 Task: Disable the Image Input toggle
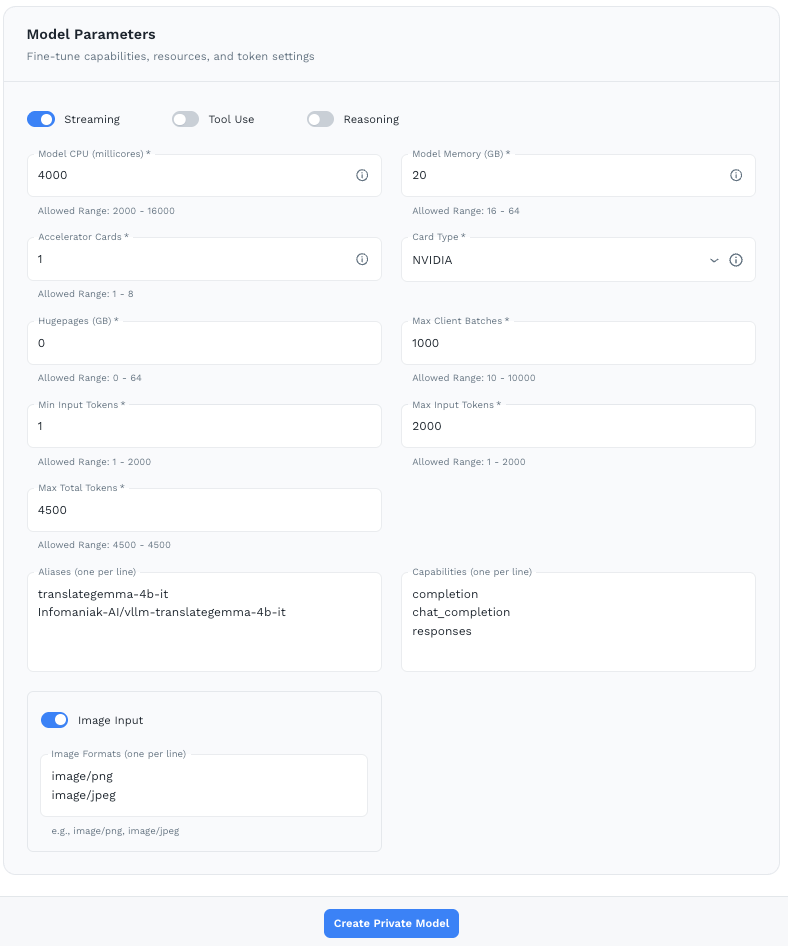(54, 719)
